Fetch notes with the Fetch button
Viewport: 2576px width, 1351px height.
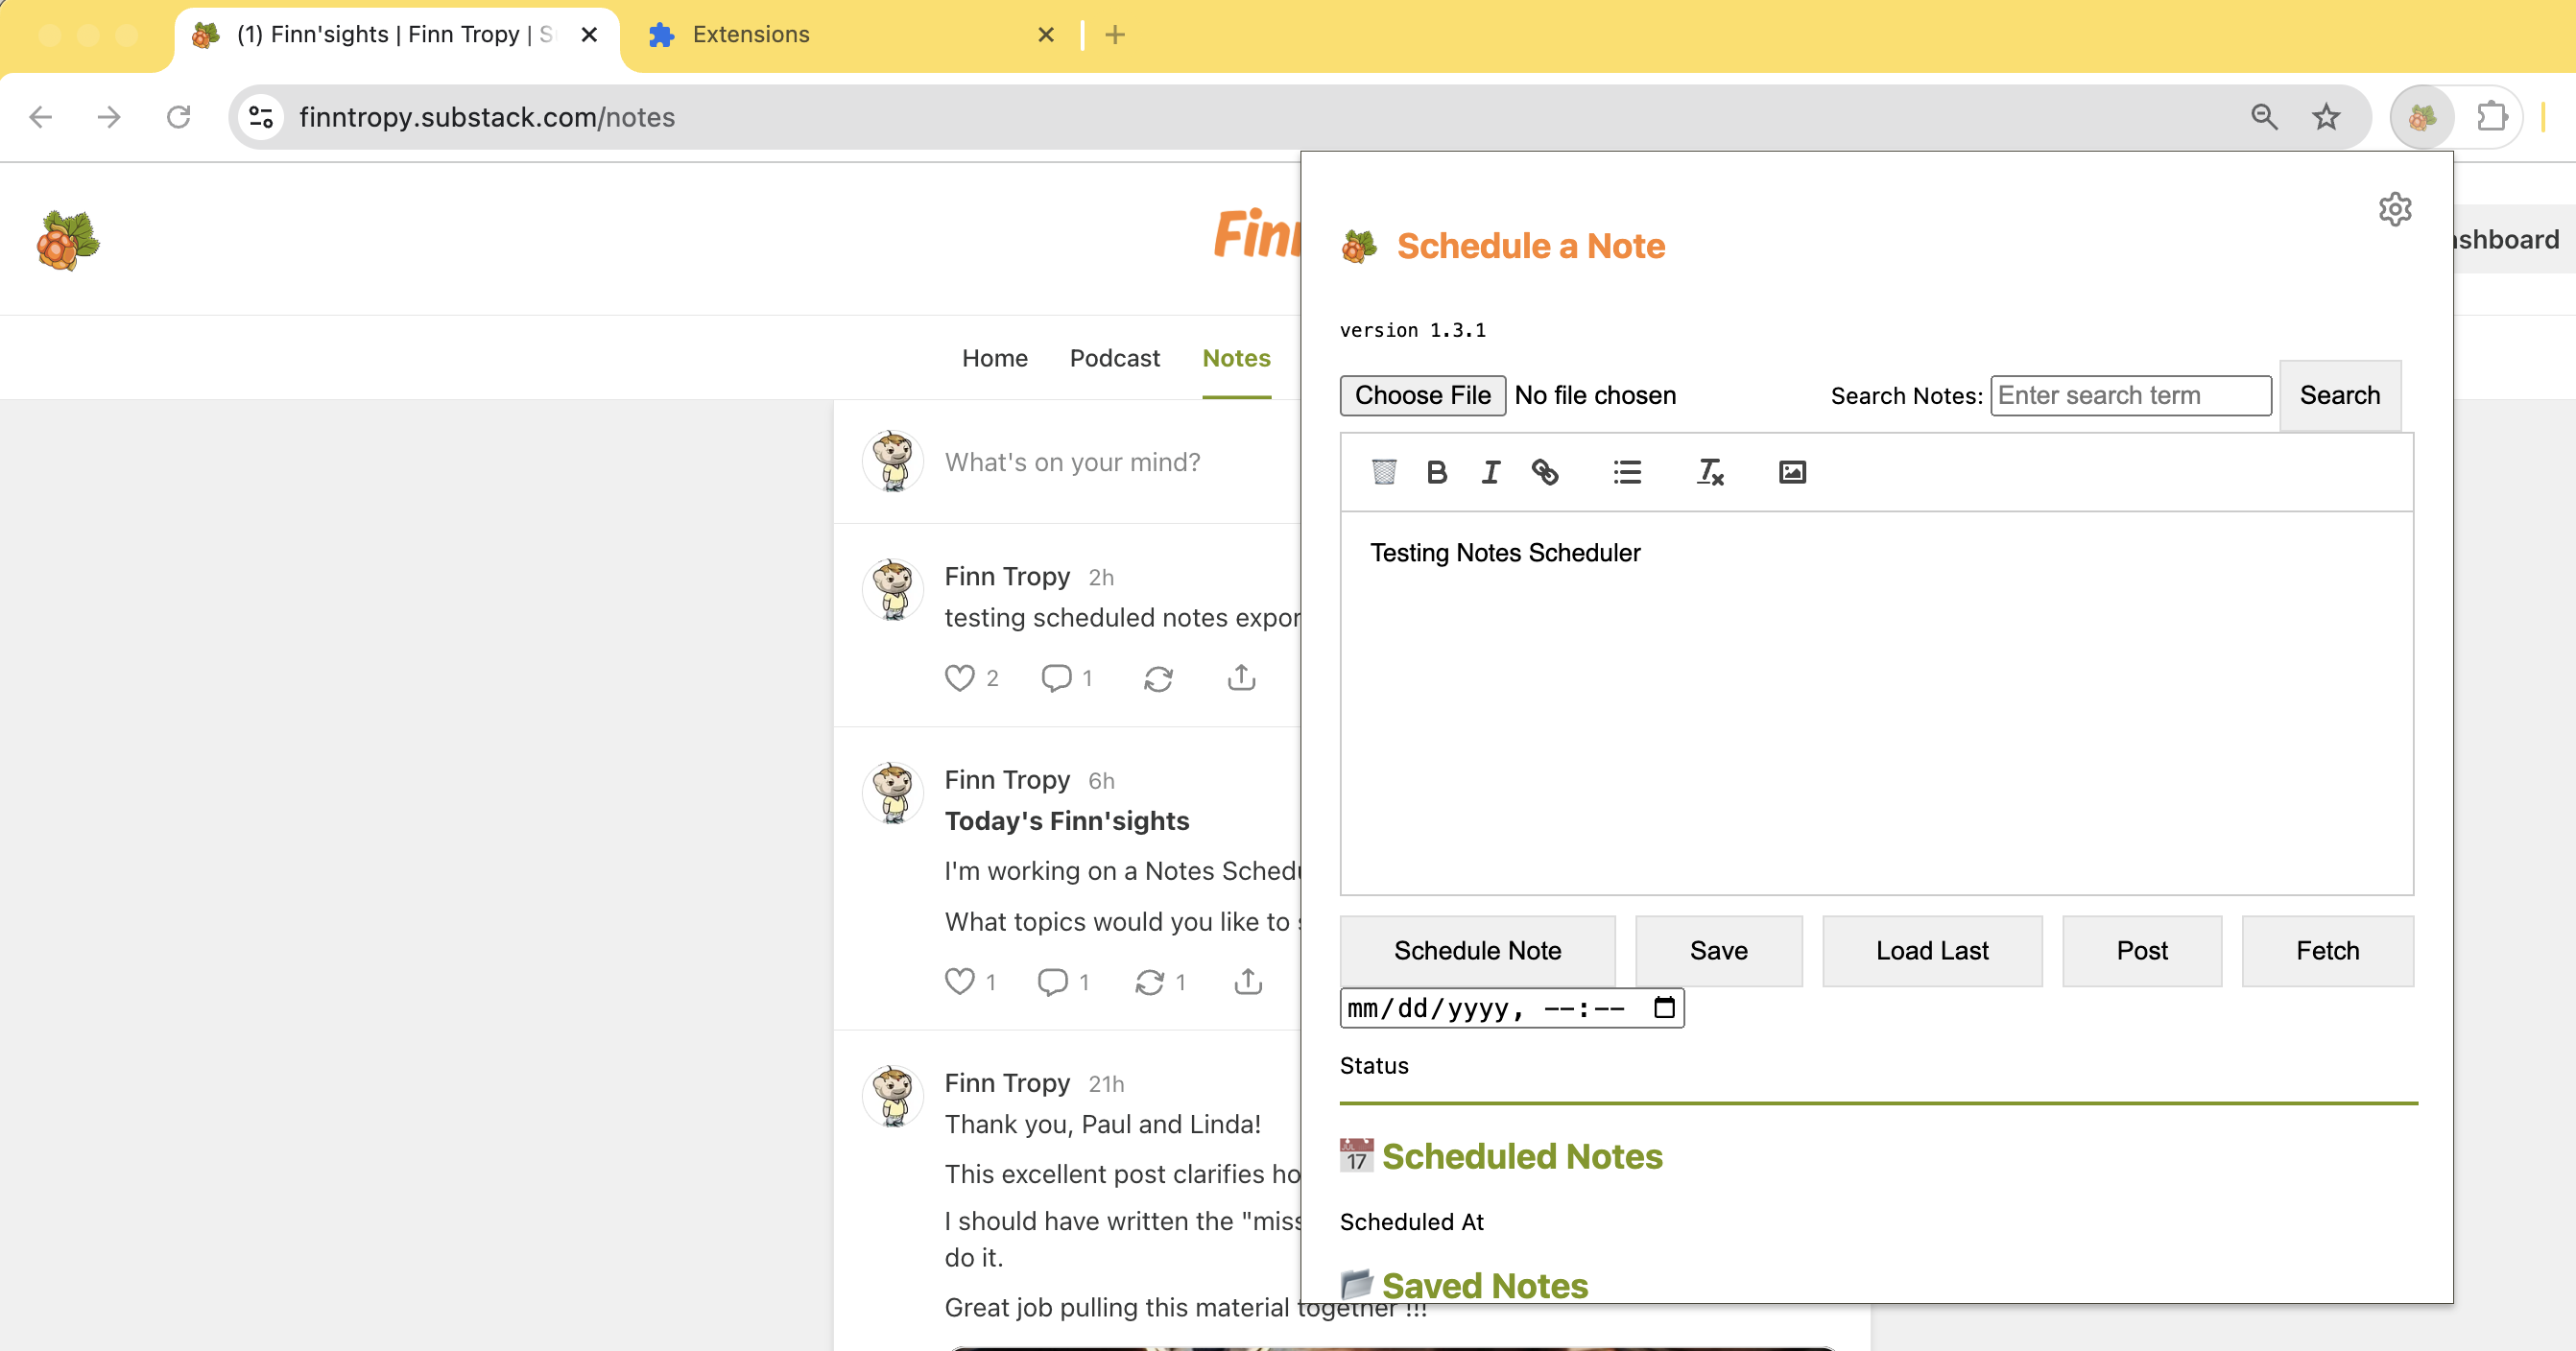pyautogui.click(x=2327, y=950)
